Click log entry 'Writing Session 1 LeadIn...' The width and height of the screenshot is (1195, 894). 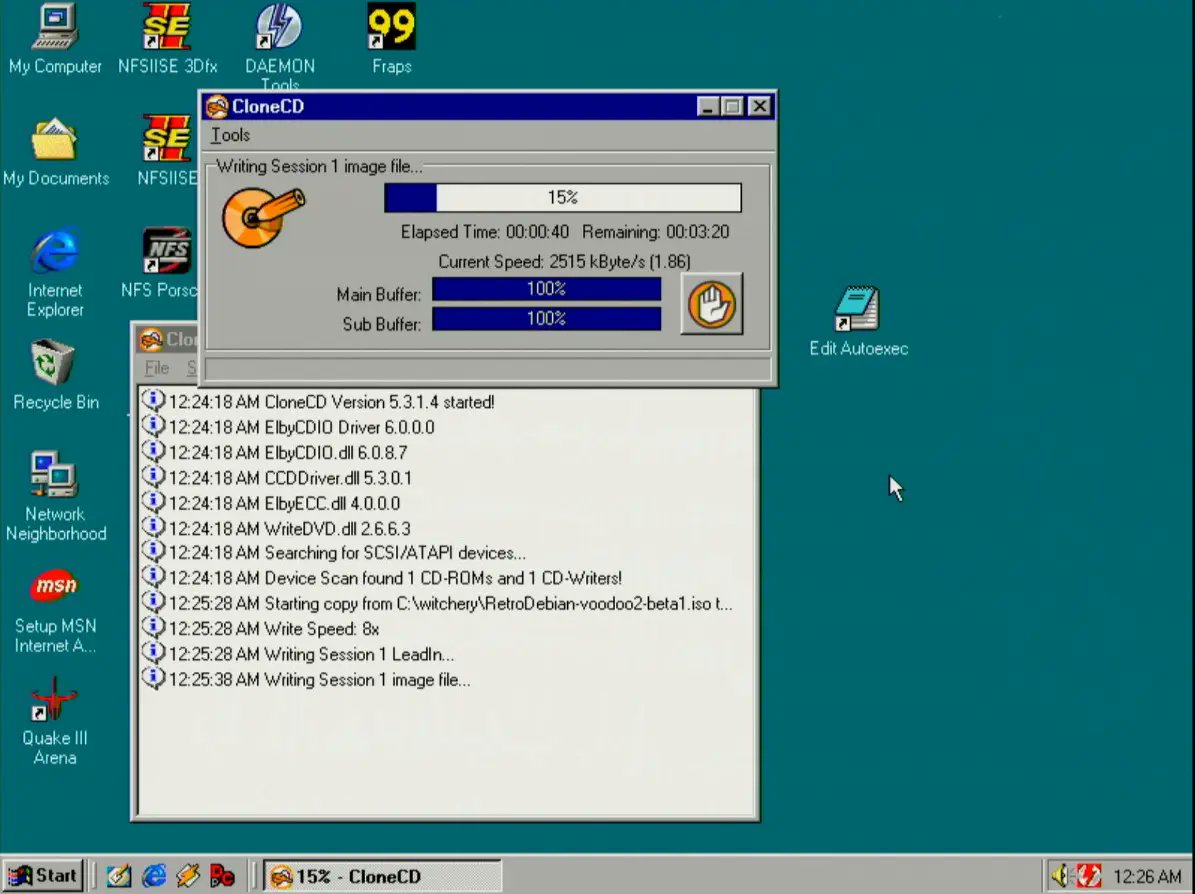[x=298, y=654]
